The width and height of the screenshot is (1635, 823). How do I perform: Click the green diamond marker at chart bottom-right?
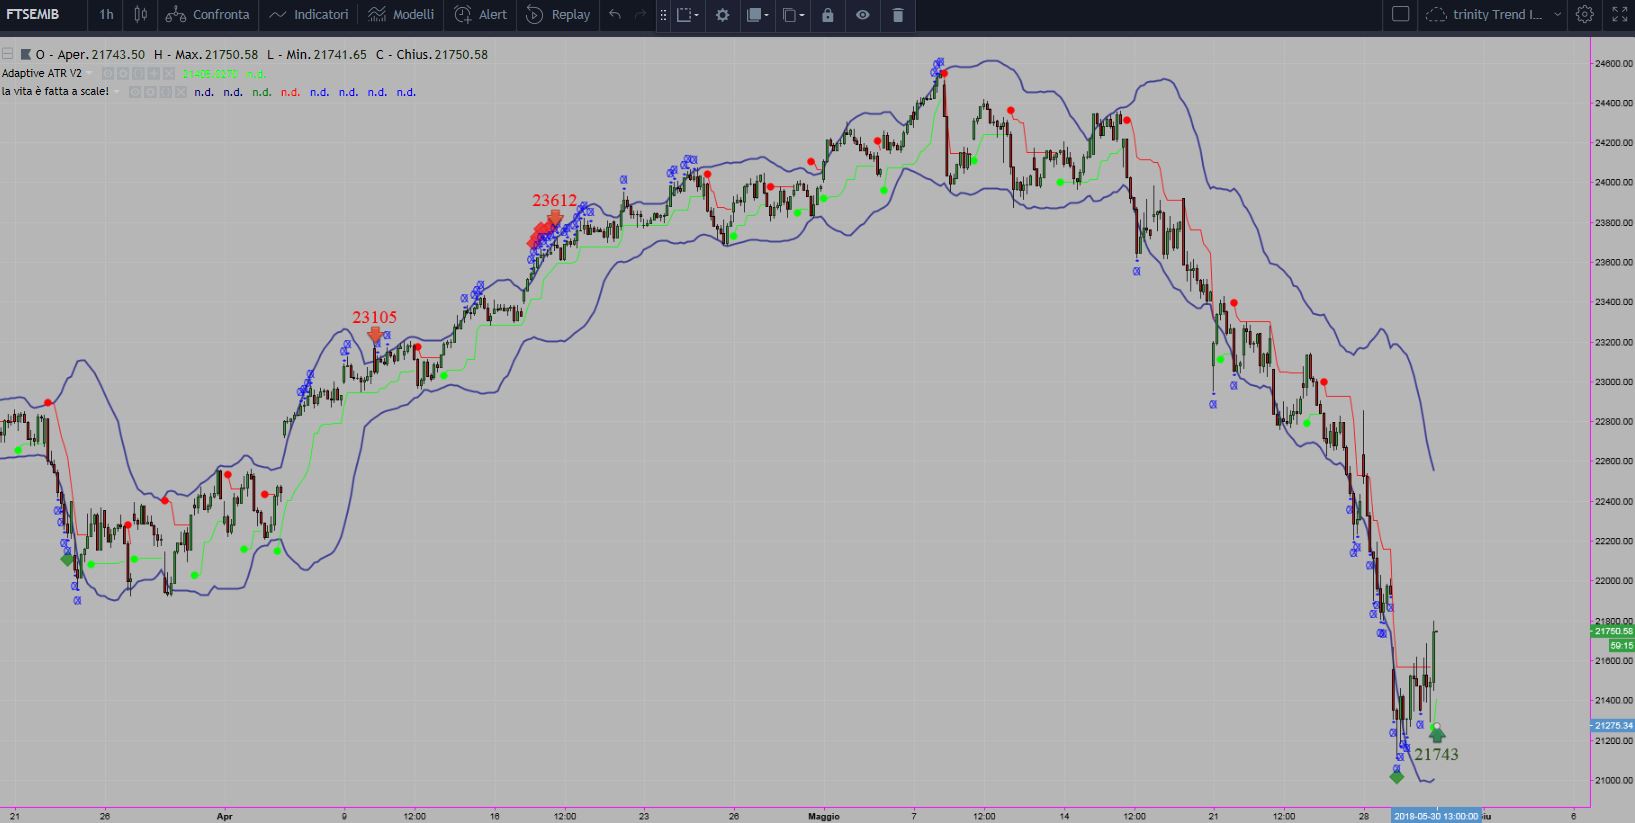coord(1397,777)
